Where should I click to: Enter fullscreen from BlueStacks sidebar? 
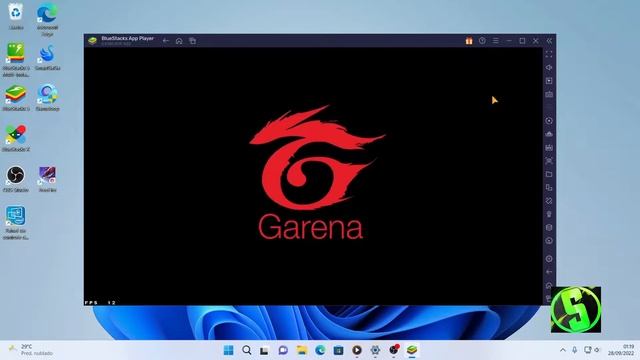pyautogui.click(x=549, y=54)
